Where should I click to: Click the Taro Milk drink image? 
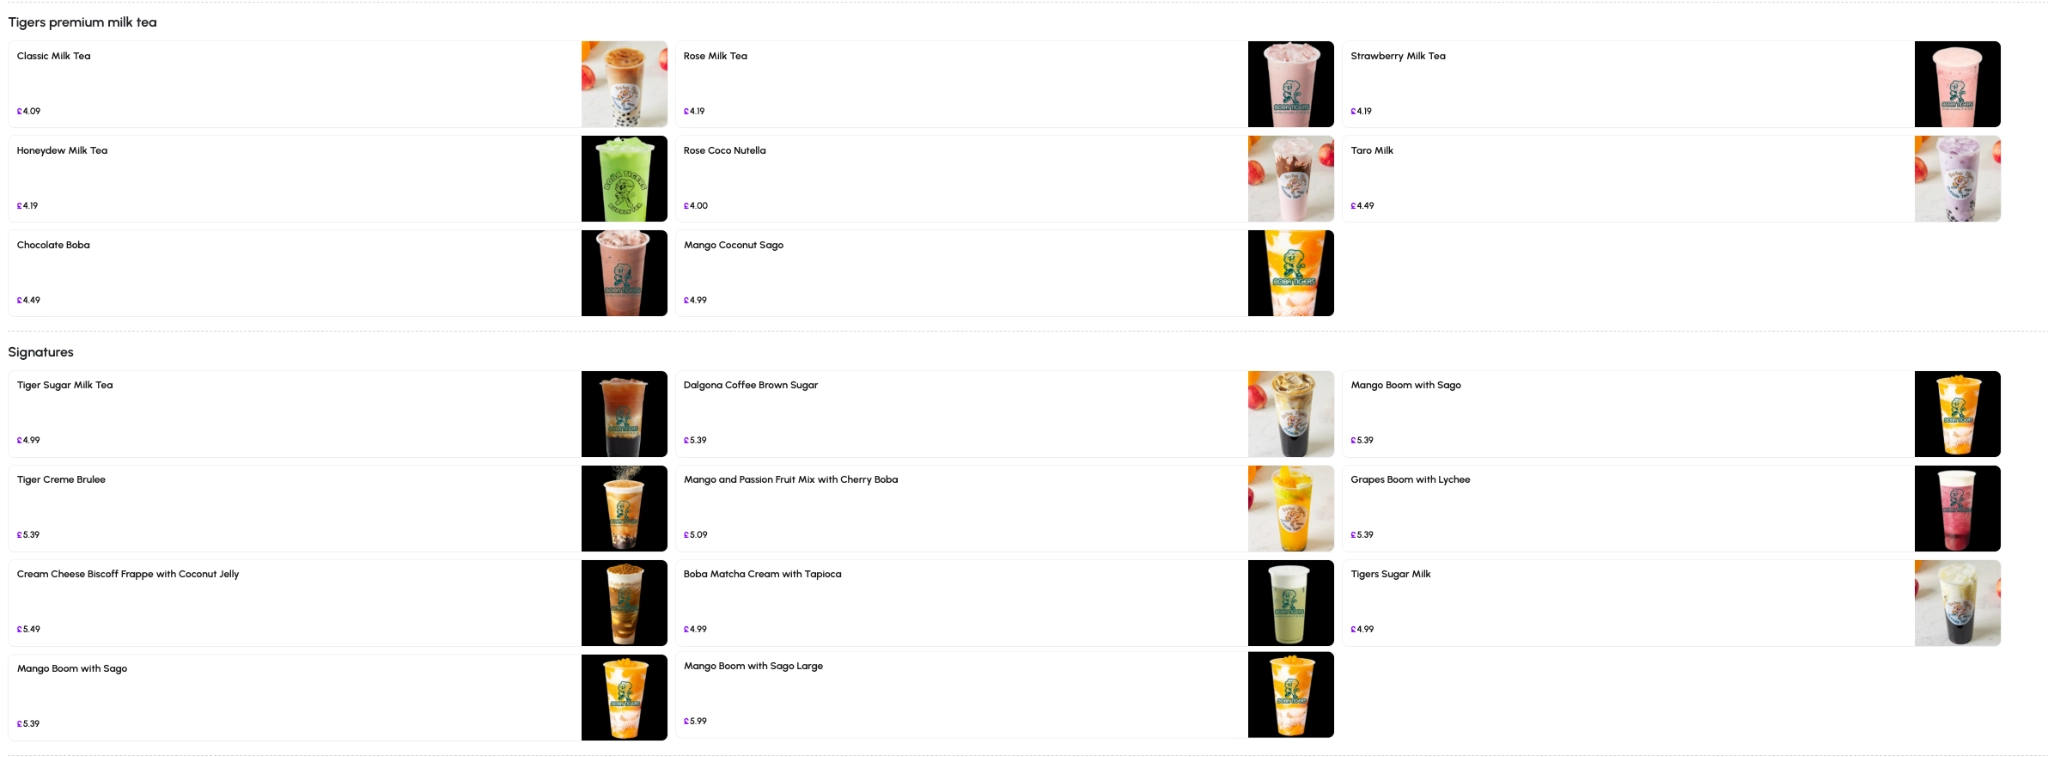pos(1957,179)
